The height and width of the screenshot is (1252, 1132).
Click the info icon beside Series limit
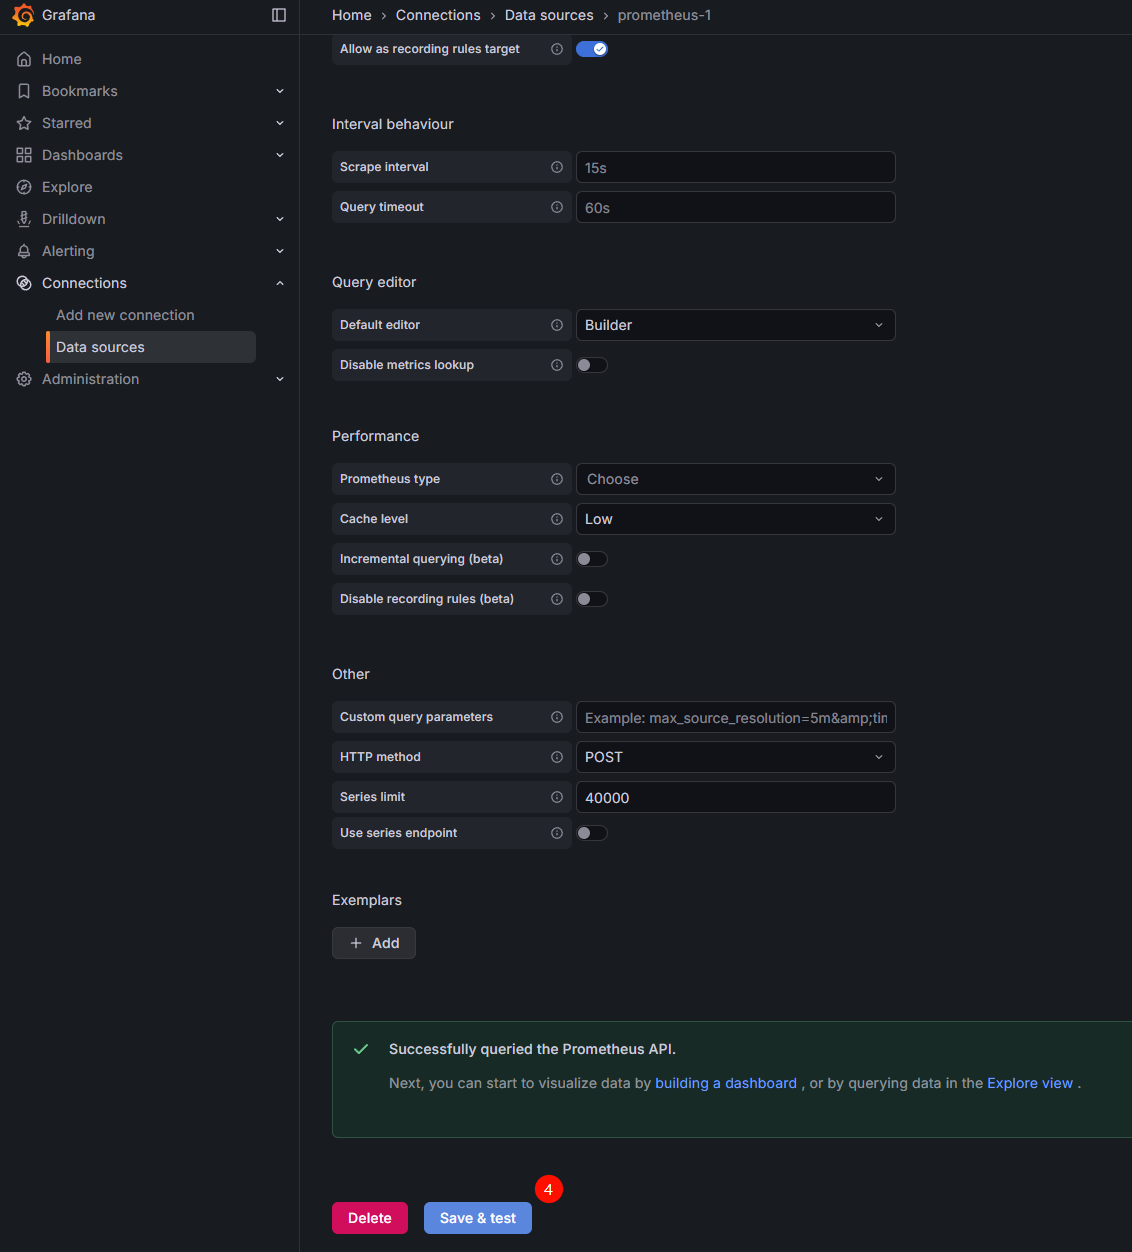pyautogui.click(x=557, y=797)
